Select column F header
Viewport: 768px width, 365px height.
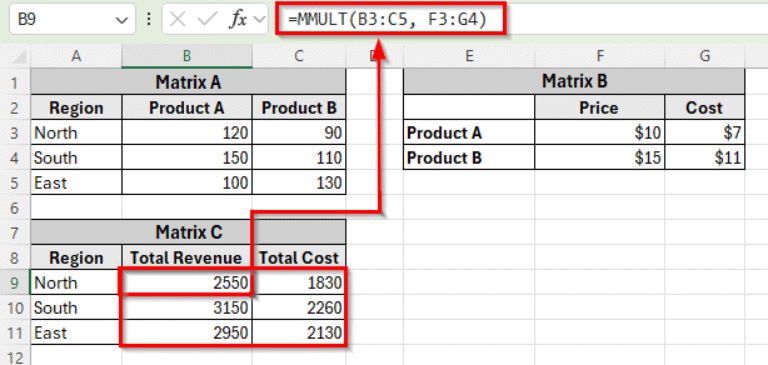tap(600, 57)
